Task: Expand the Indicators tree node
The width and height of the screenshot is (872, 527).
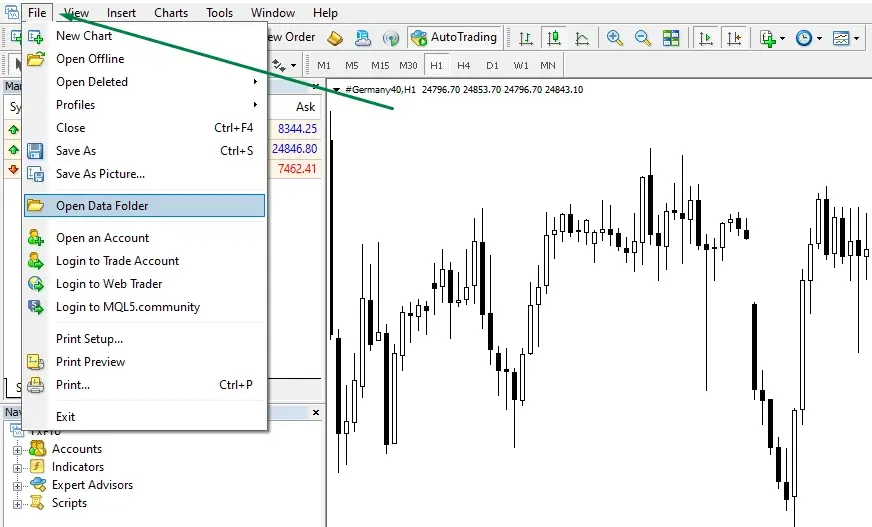Action: click(x=17, y=468)
